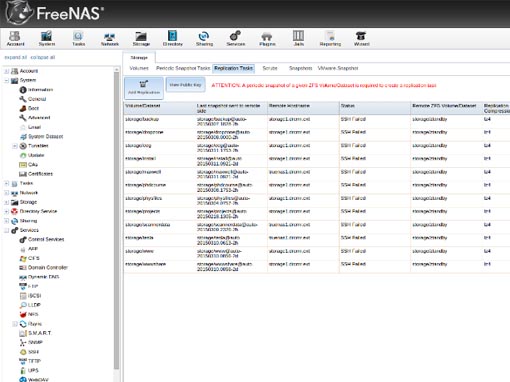Open Dynamic DNS service settings
This screenshot has width=510, height=382.
coord(39,277)
